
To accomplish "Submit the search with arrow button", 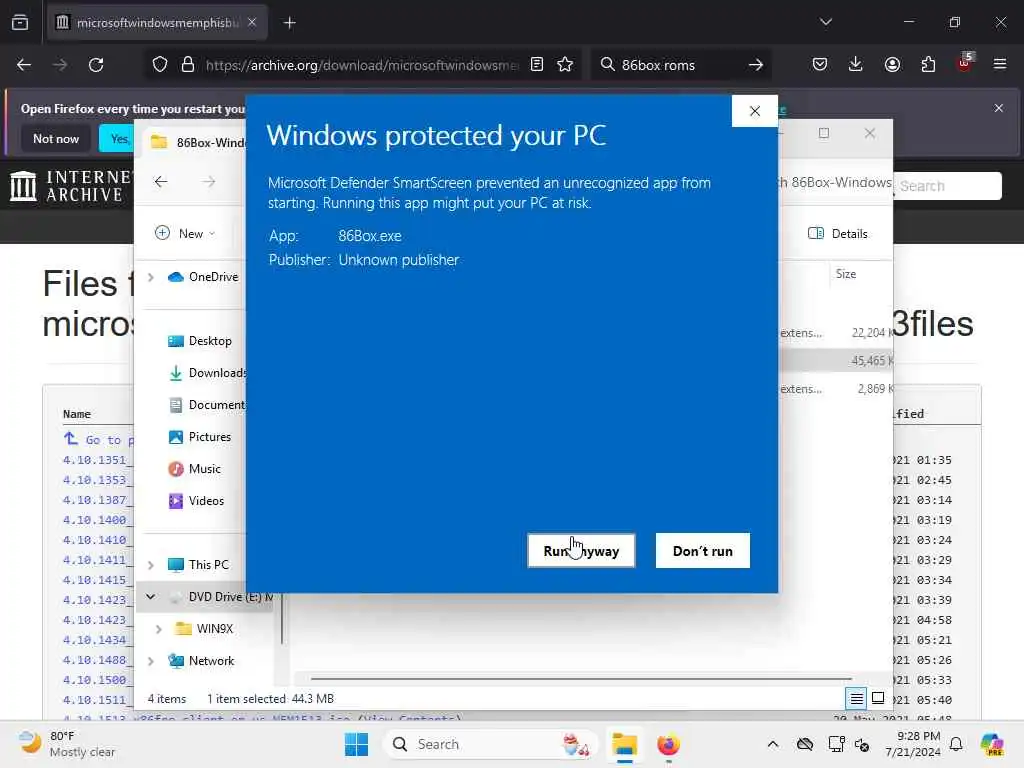I will tap(756, 65).
